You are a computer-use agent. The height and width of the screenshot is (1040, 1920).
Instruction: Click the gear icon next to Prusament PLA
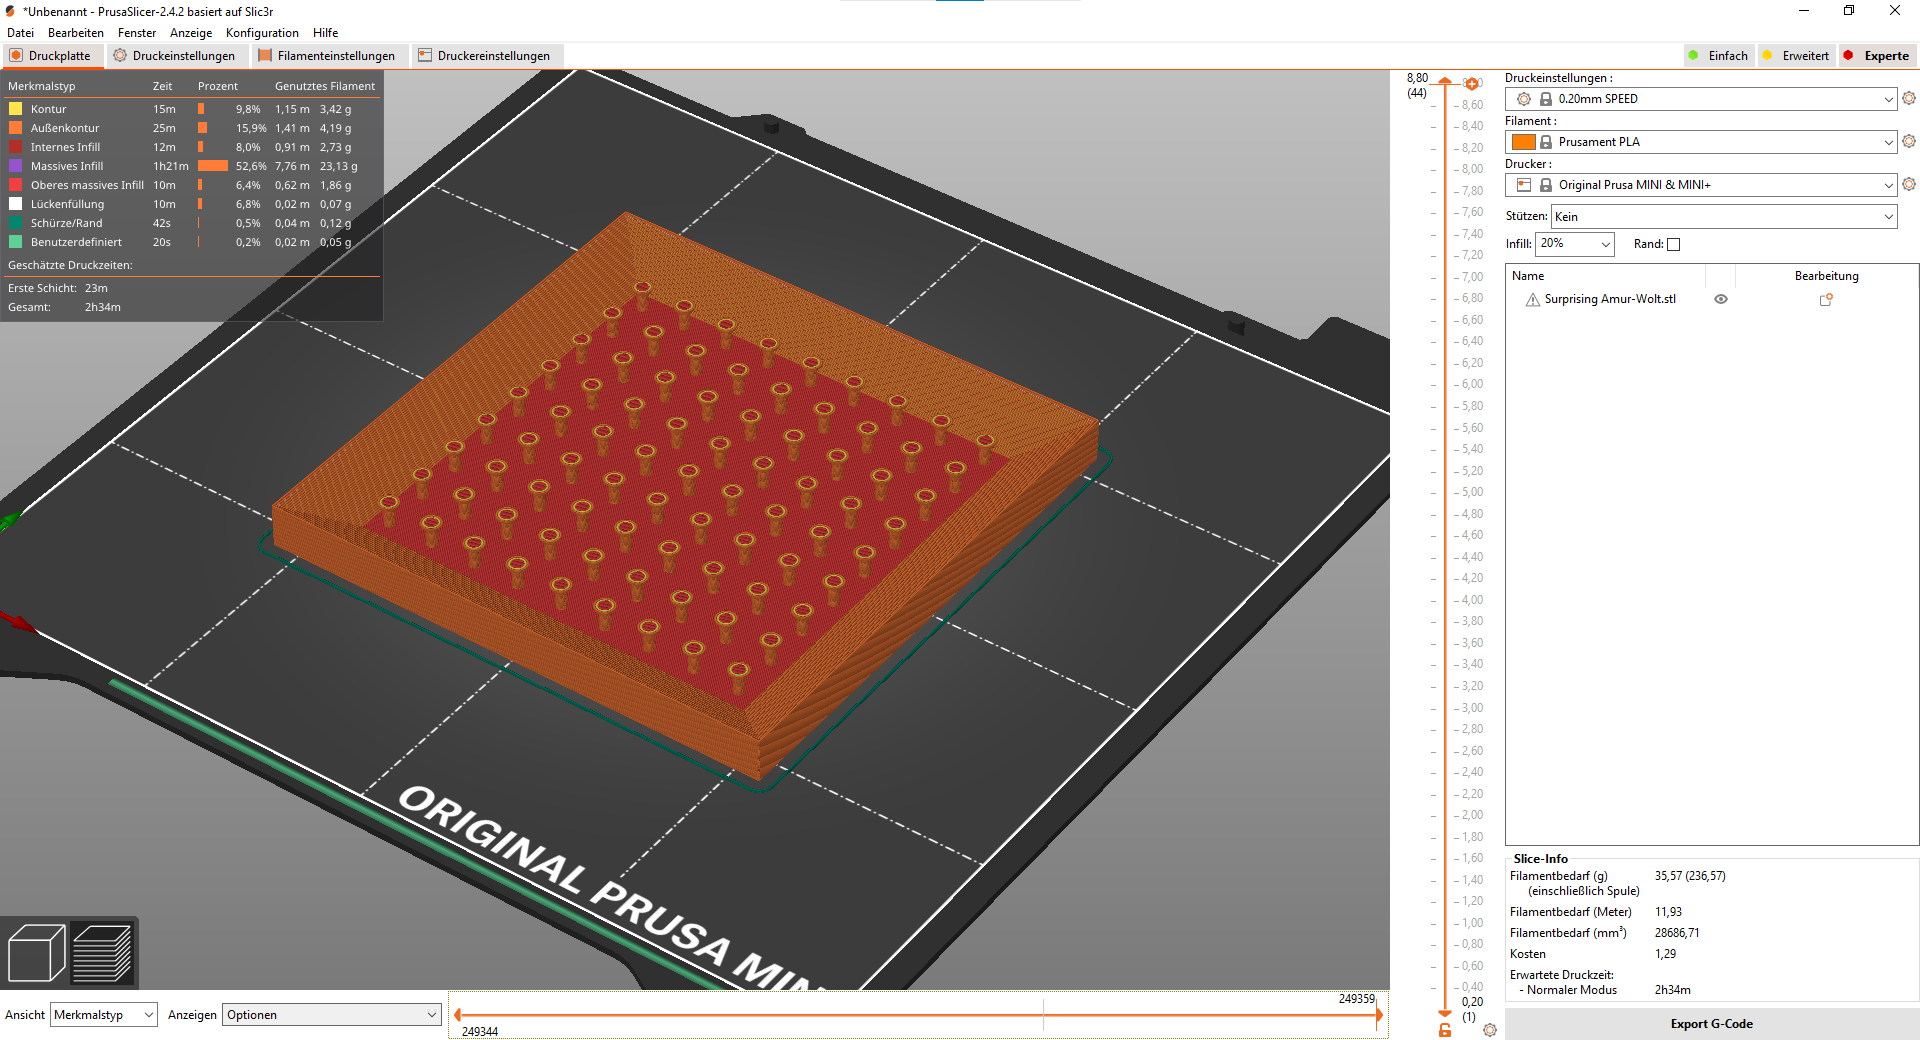tap(1909, 142)
